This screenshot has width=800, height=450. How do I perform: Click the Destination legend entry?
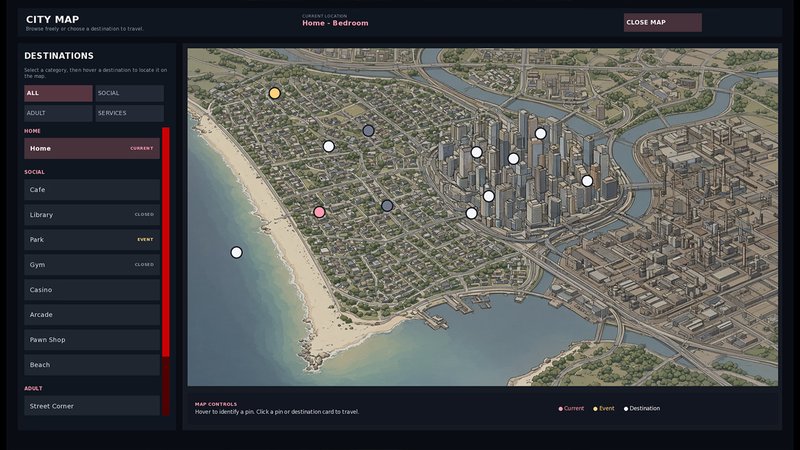point(642,408)
